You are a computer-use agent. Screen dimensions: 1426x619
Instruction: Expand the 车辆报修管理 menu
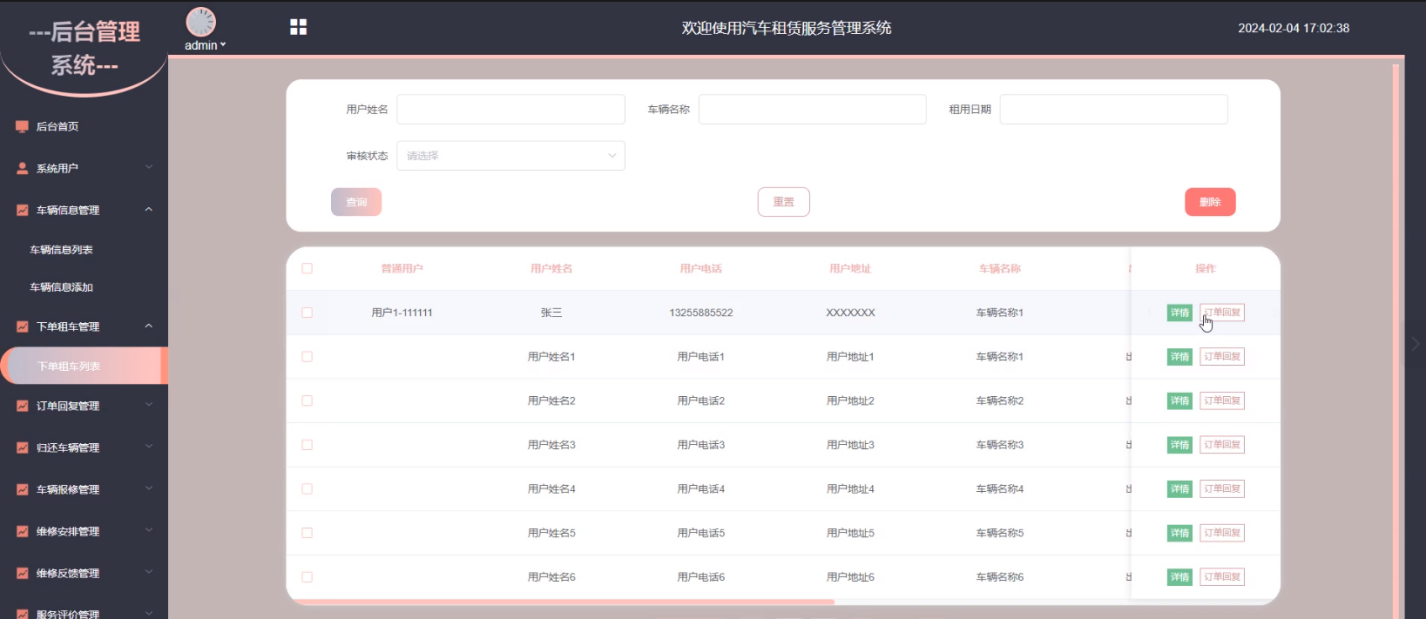149,490
